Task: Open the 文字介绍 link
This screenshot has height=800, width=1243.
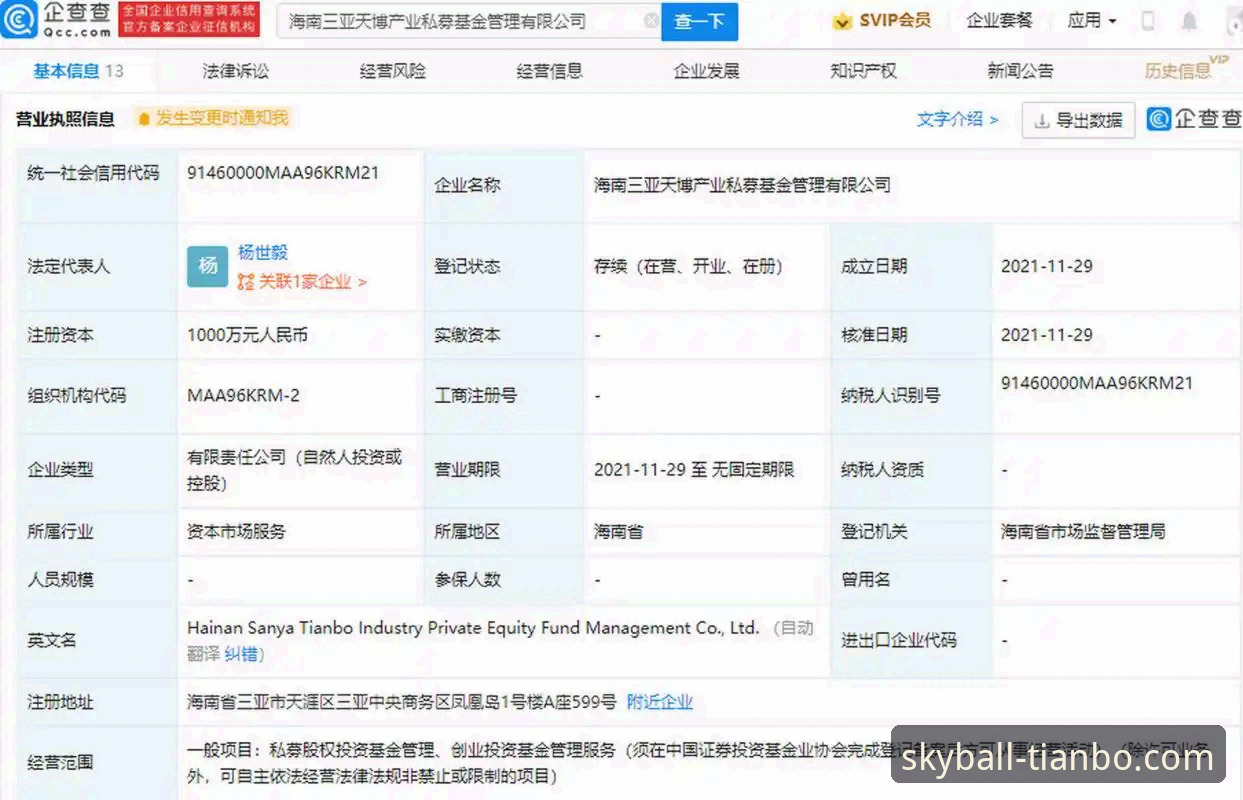Action: point(957,119)
